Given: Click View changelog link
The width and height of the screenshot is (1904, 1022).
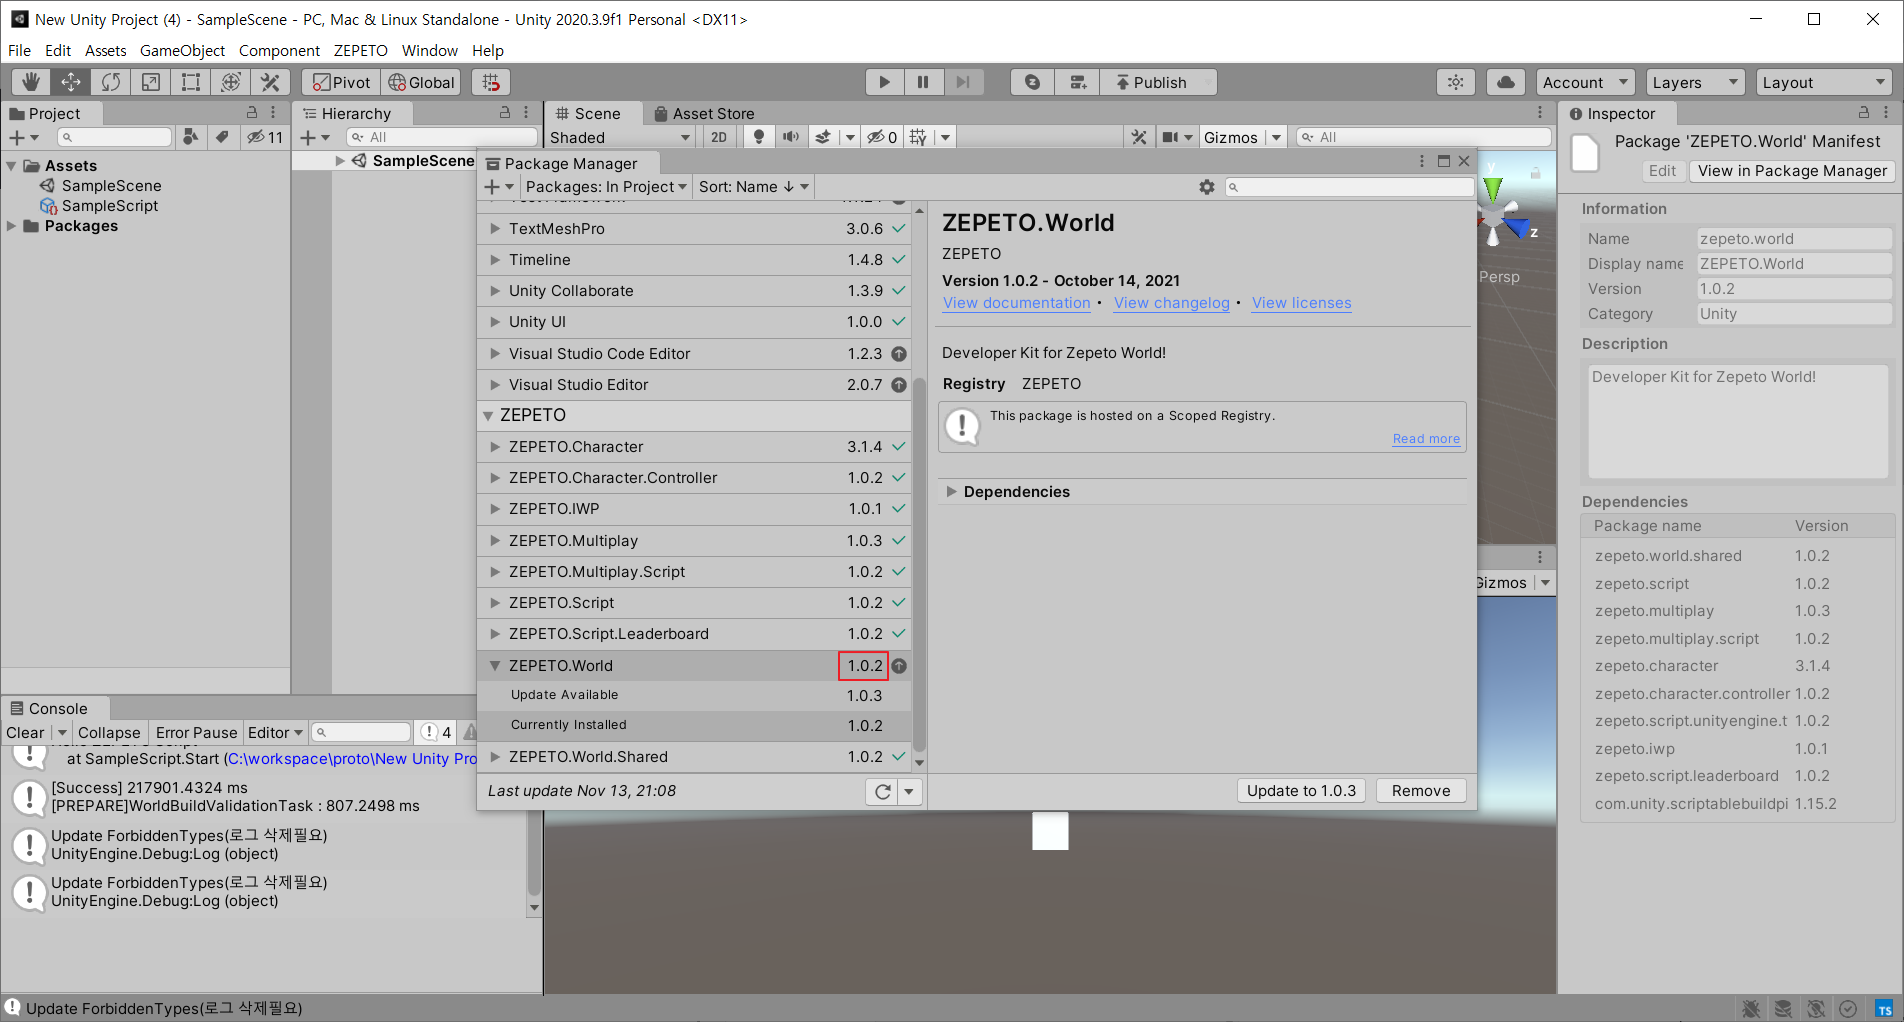Looking at the screenshot, I should (x=1171, y=303).
